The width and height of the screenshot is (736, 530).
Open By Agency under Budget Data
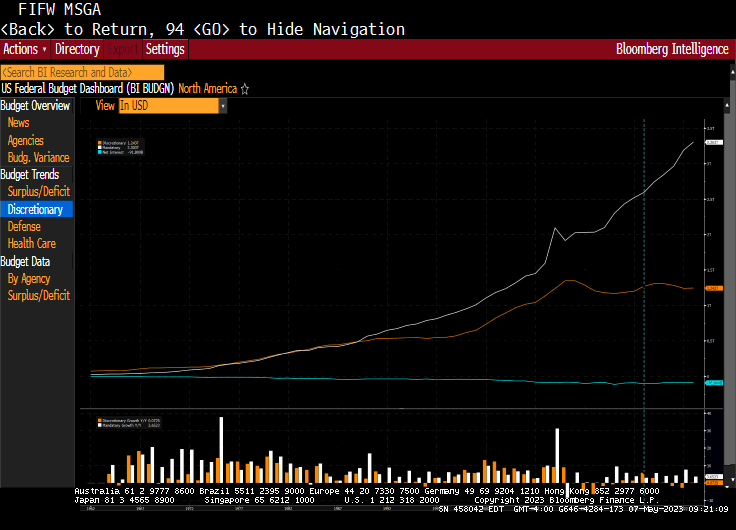(x=28, y=278)
